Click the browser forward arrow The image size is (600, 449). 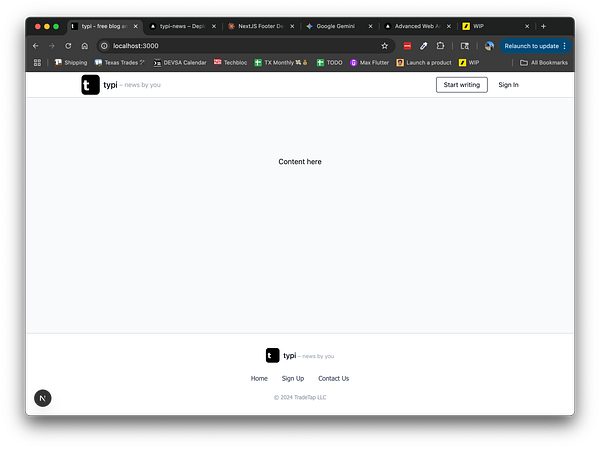click(52, 46)
